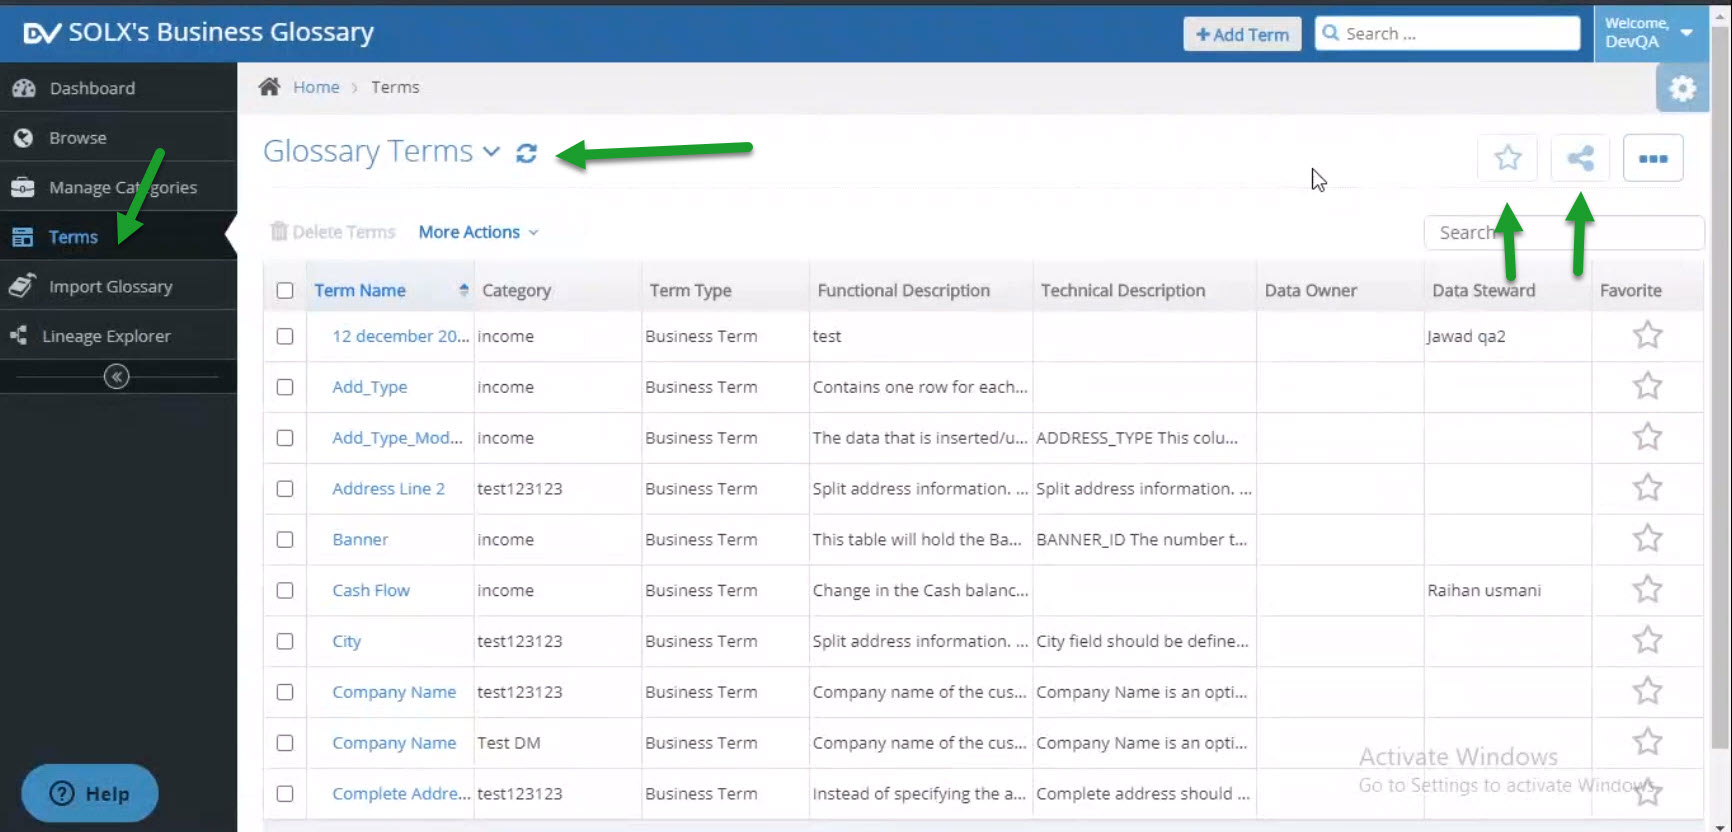
Task: Click the table Search filter field
Action: (x=1564, y=233)
